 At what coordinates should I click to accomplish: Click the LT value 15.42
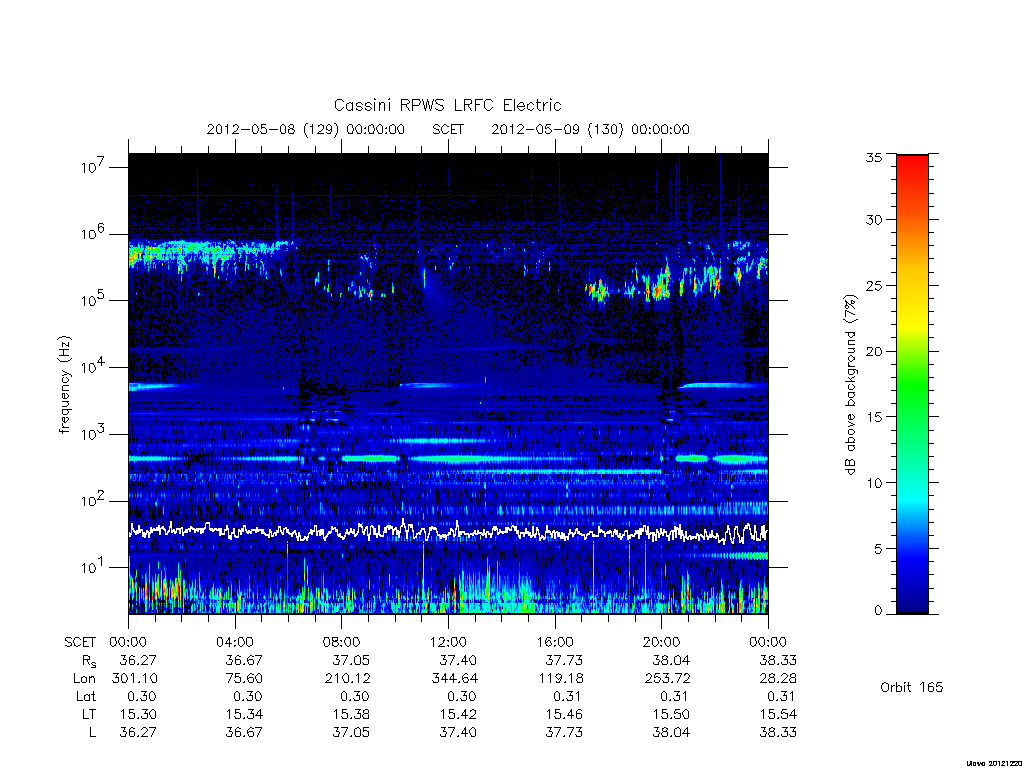point(458,714)
